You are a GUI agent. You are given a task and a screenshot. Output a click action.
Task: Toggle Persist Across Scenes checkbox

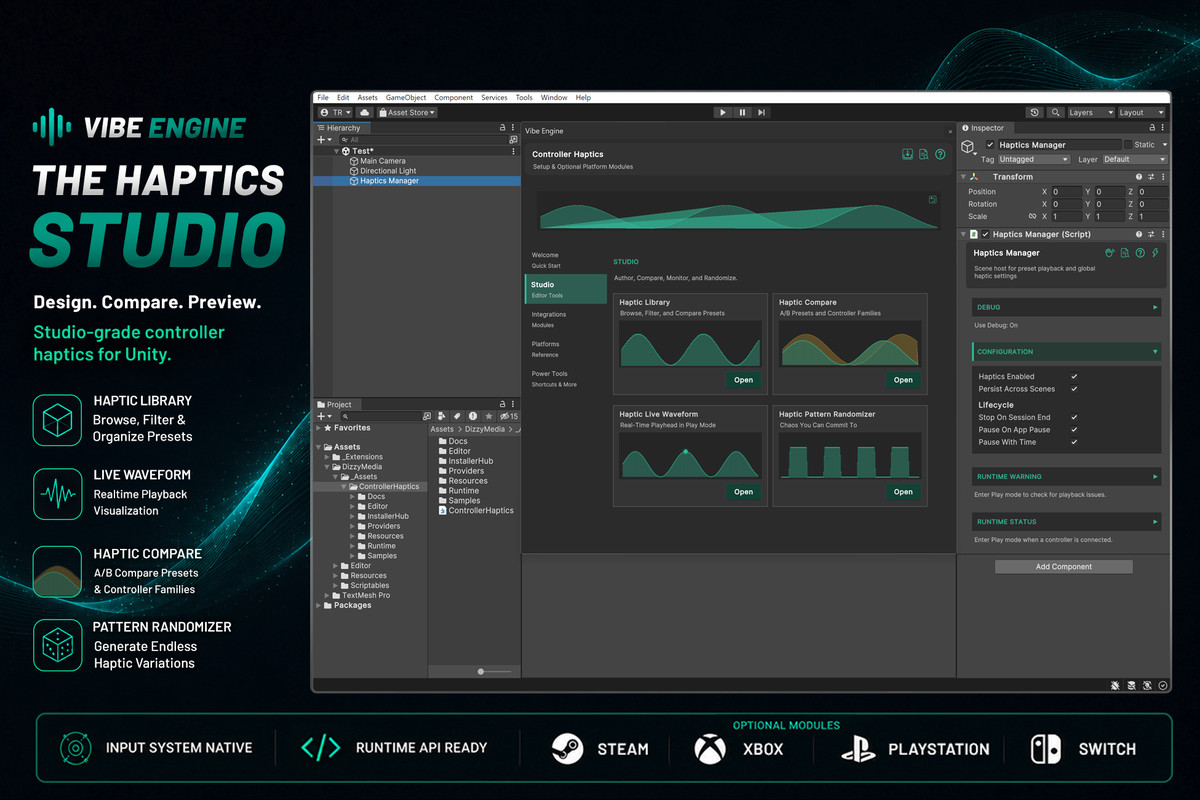coord(1074,389)
